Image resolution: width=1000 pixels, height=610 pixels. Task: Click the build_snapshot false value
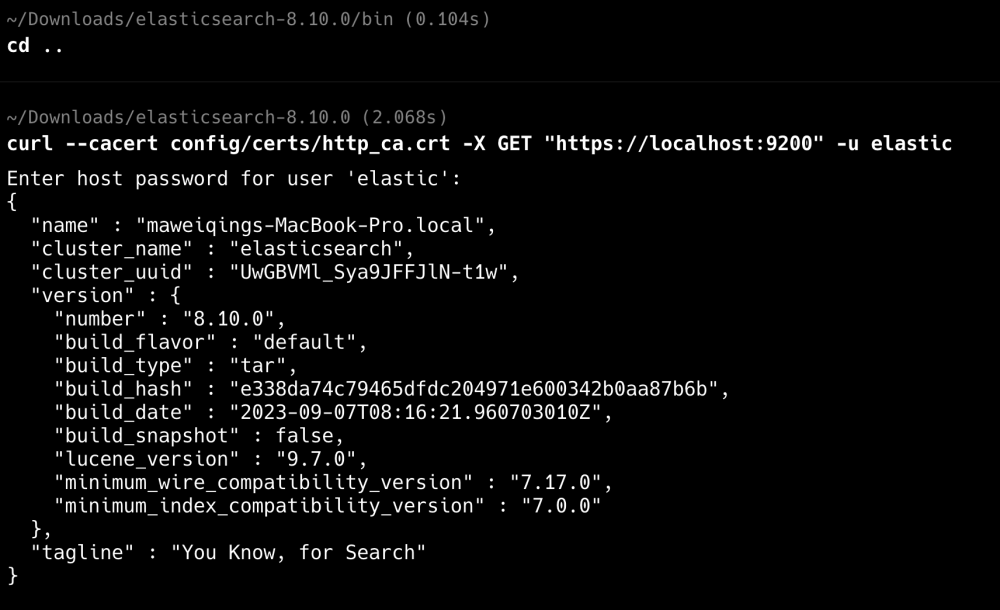click(310, 436)
